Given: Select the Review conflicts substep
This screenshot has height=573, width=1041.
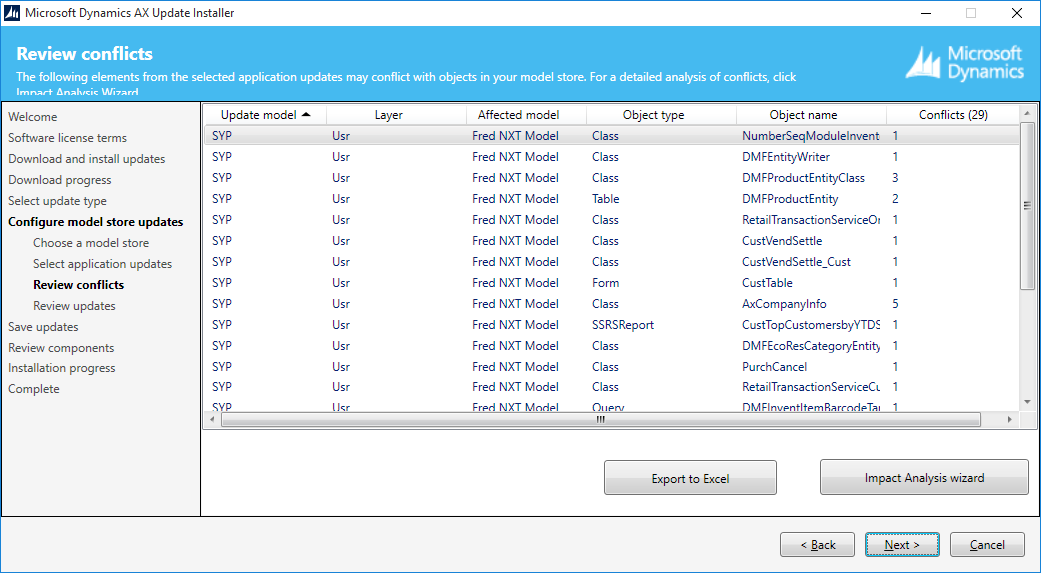Looking at the screenshot, I should pos(78,285).
